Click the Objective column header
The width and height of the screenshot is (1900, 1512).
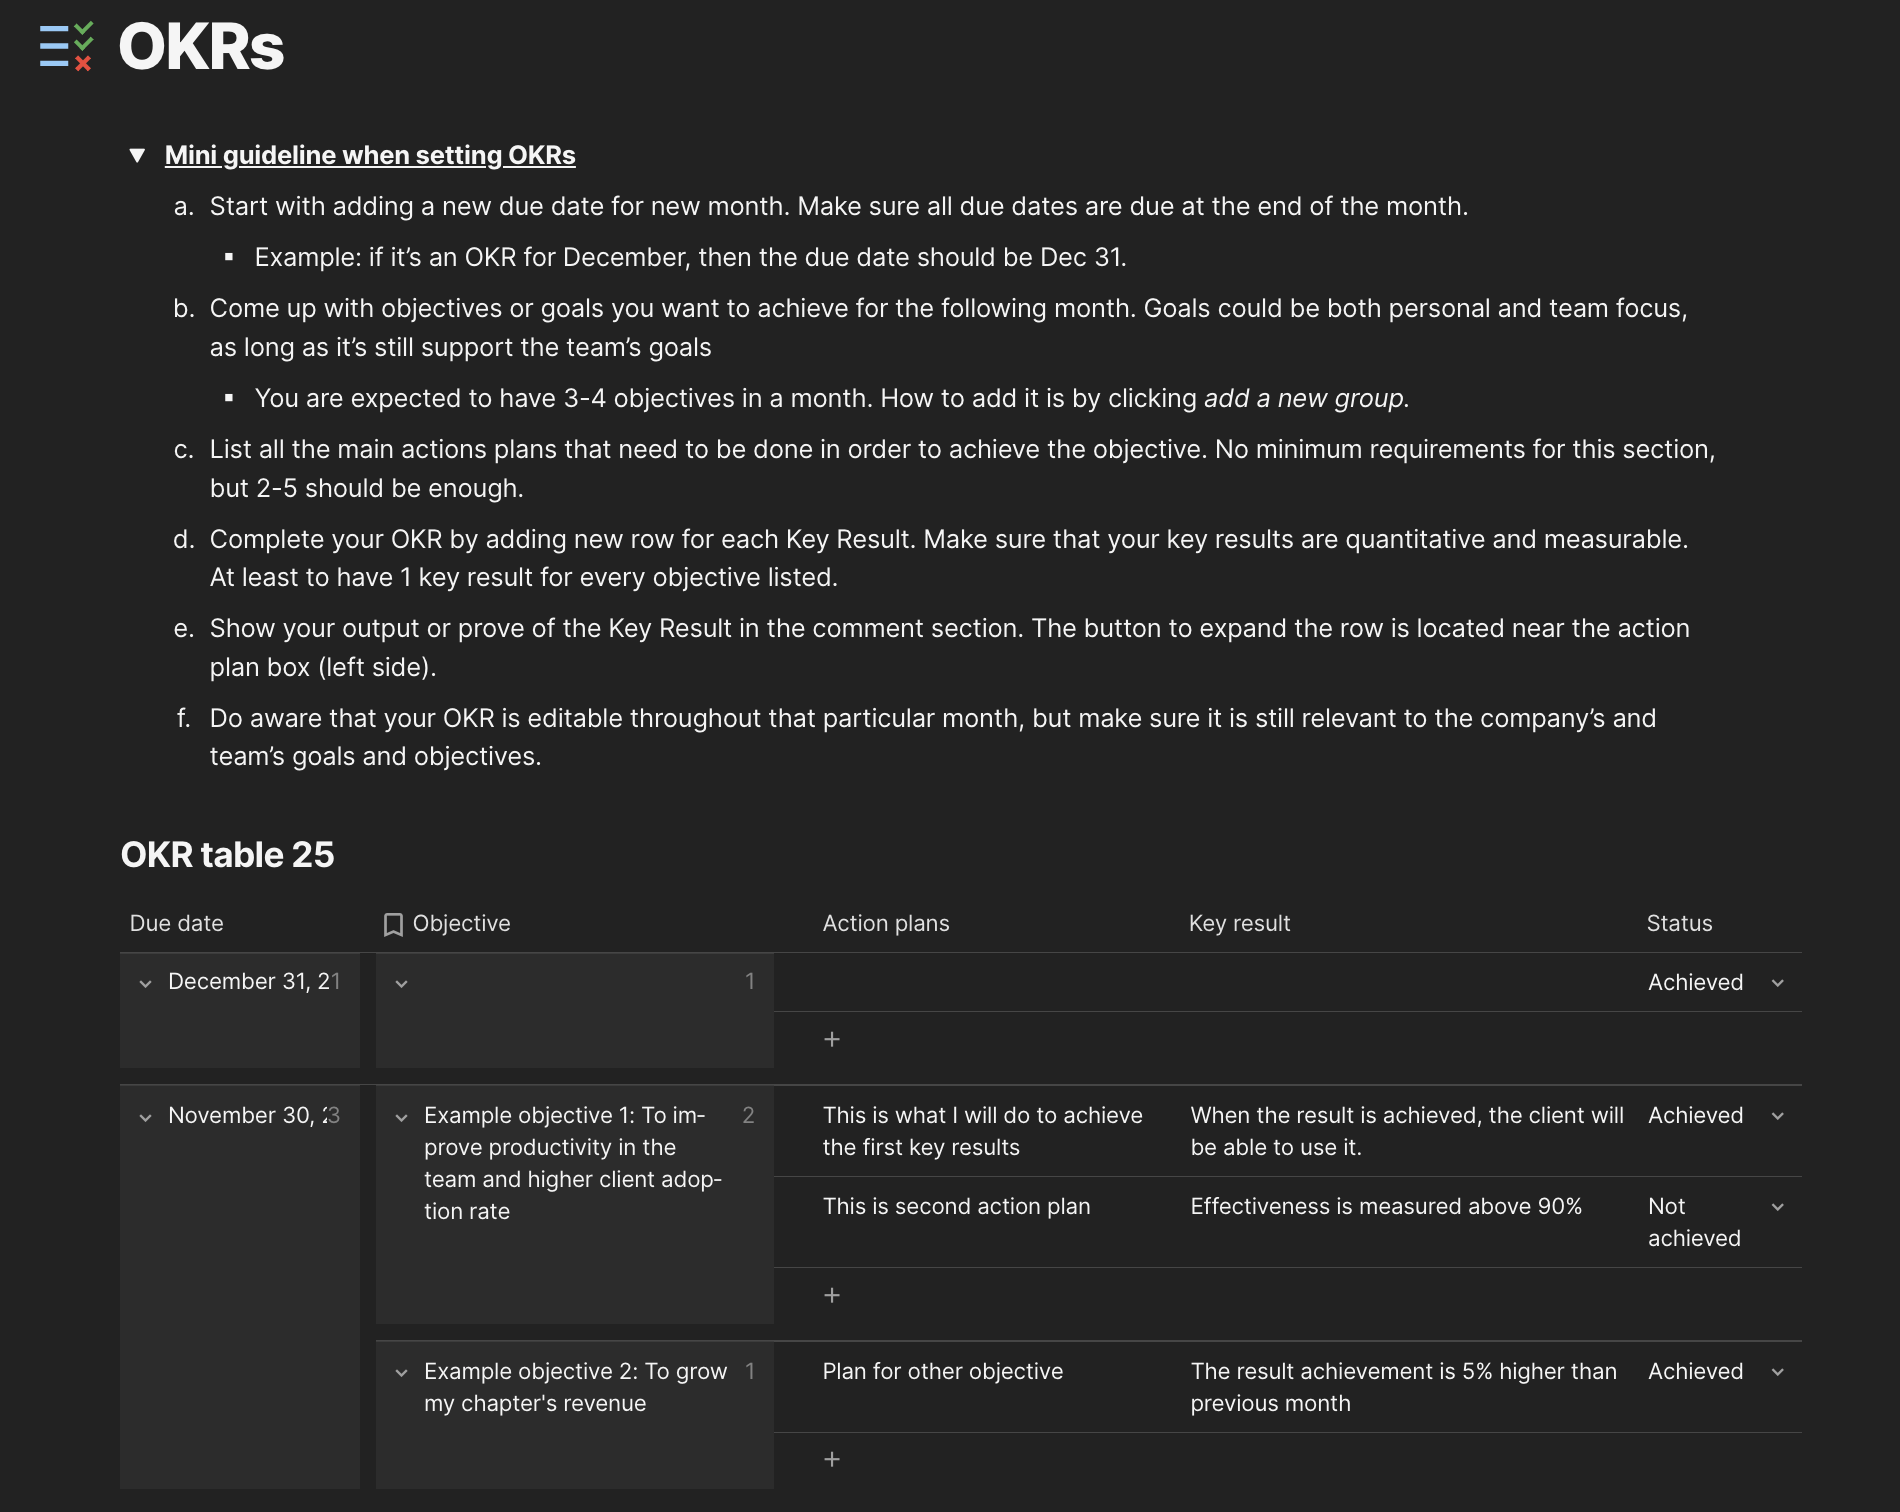click(461, 923)
